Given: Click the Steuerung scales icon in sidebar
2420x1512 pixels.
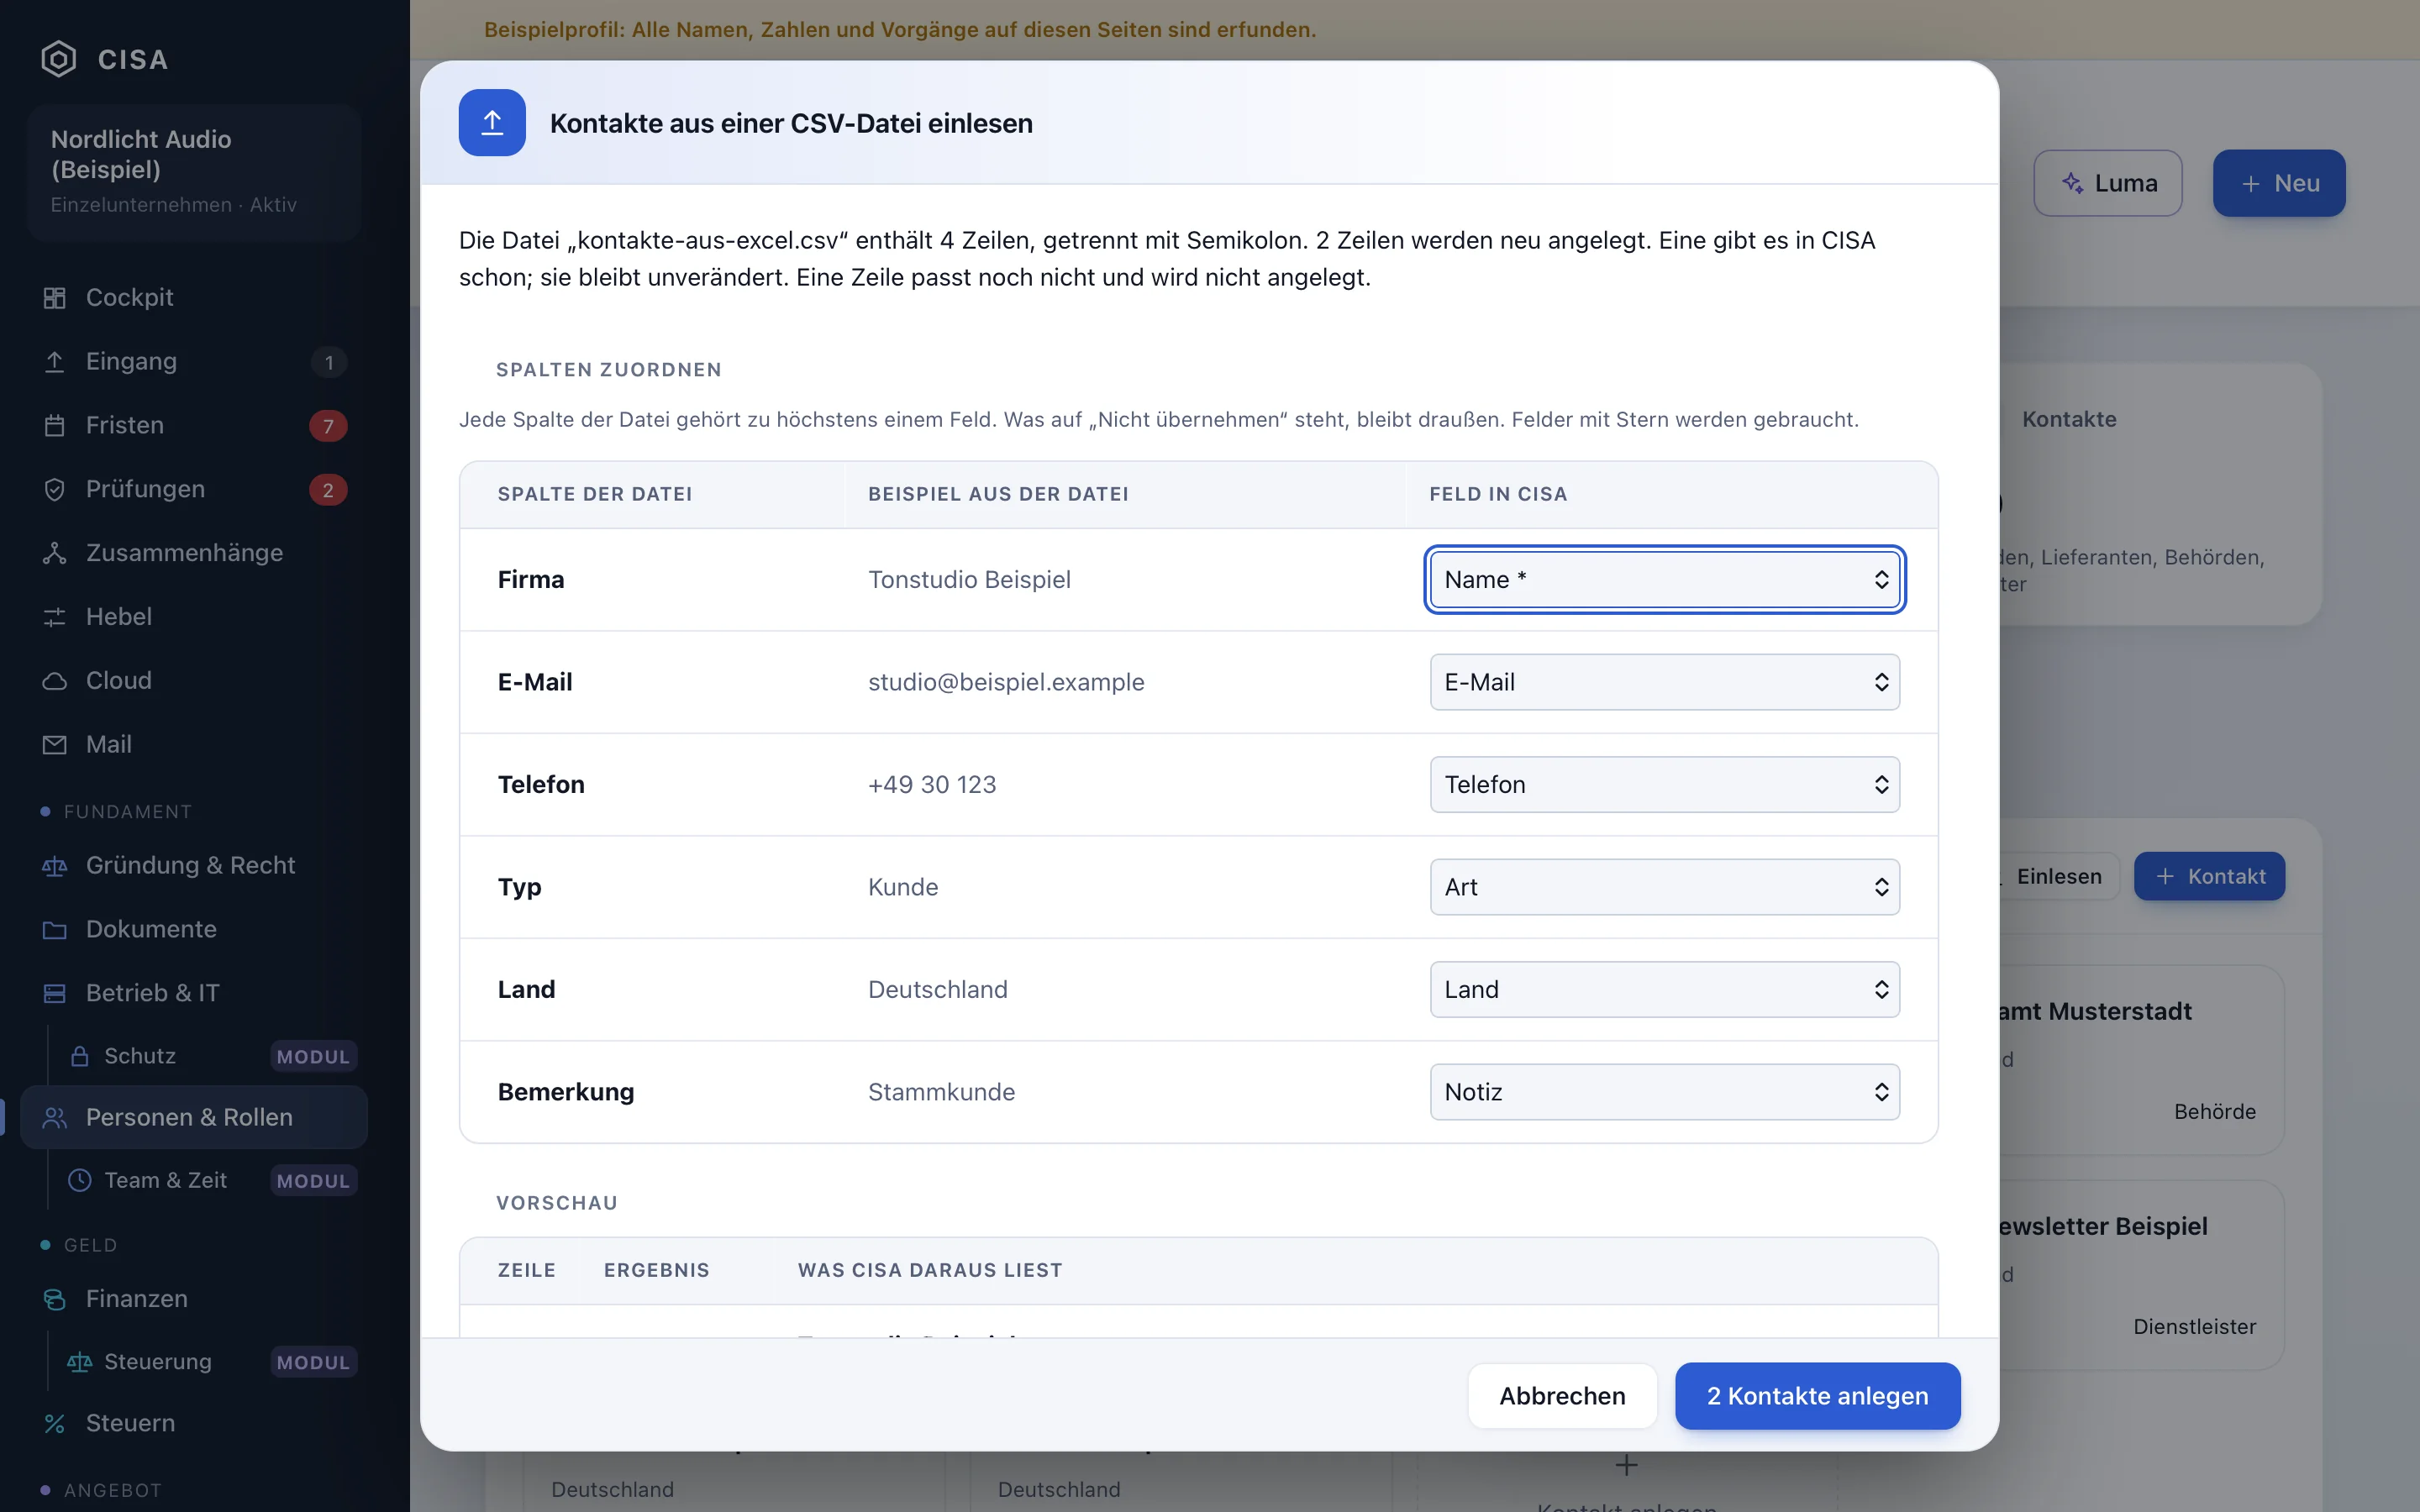Looking at the screenshot, I should 80,1362.
